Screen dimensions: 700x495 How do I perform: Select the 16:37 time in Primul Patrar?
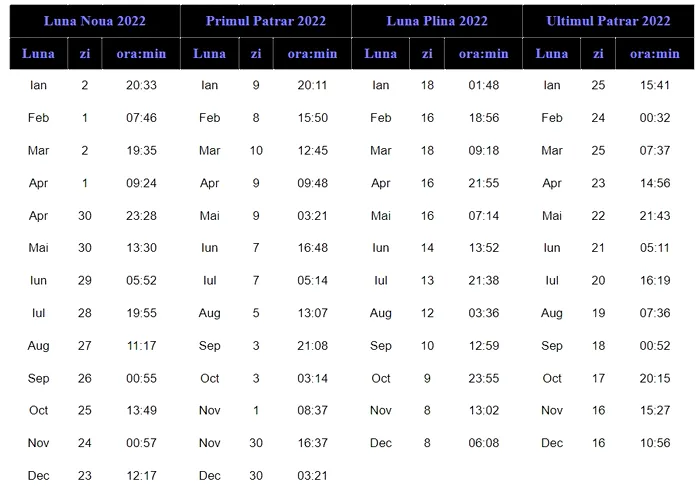(x=313, y=443)
